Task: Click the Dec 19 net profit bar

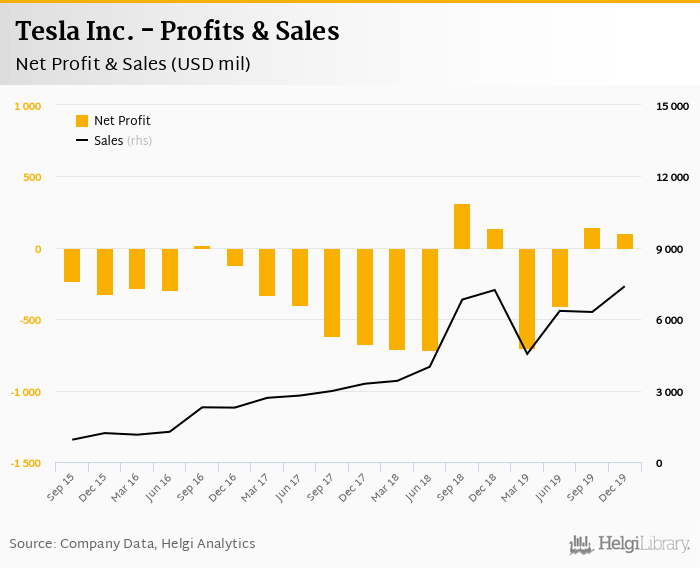Action: pos(625,241)
